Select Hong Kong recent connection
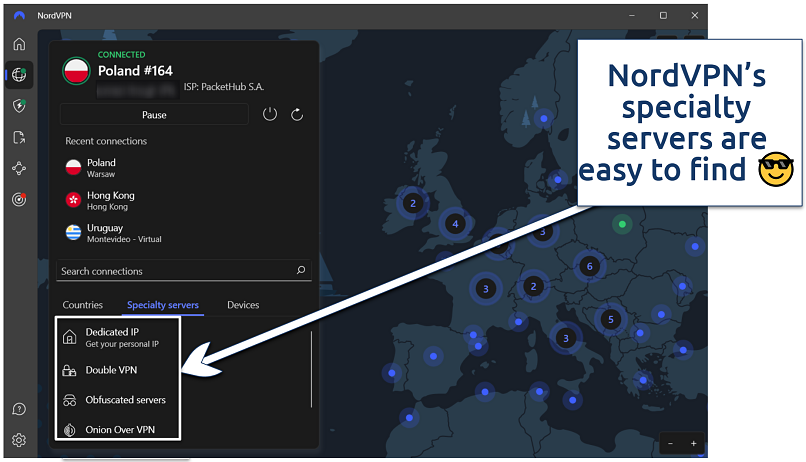Image resolution: width=806 pixels, height=462 pixels. (x=109, y=201)
